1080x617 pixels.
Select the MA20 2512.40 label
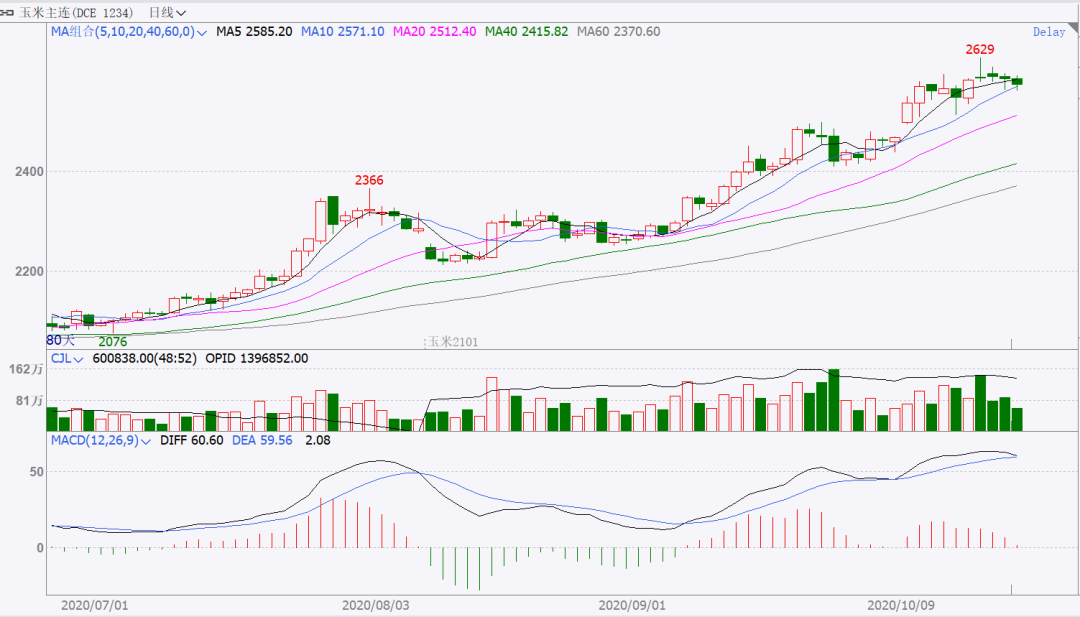(x=435, y=32)
